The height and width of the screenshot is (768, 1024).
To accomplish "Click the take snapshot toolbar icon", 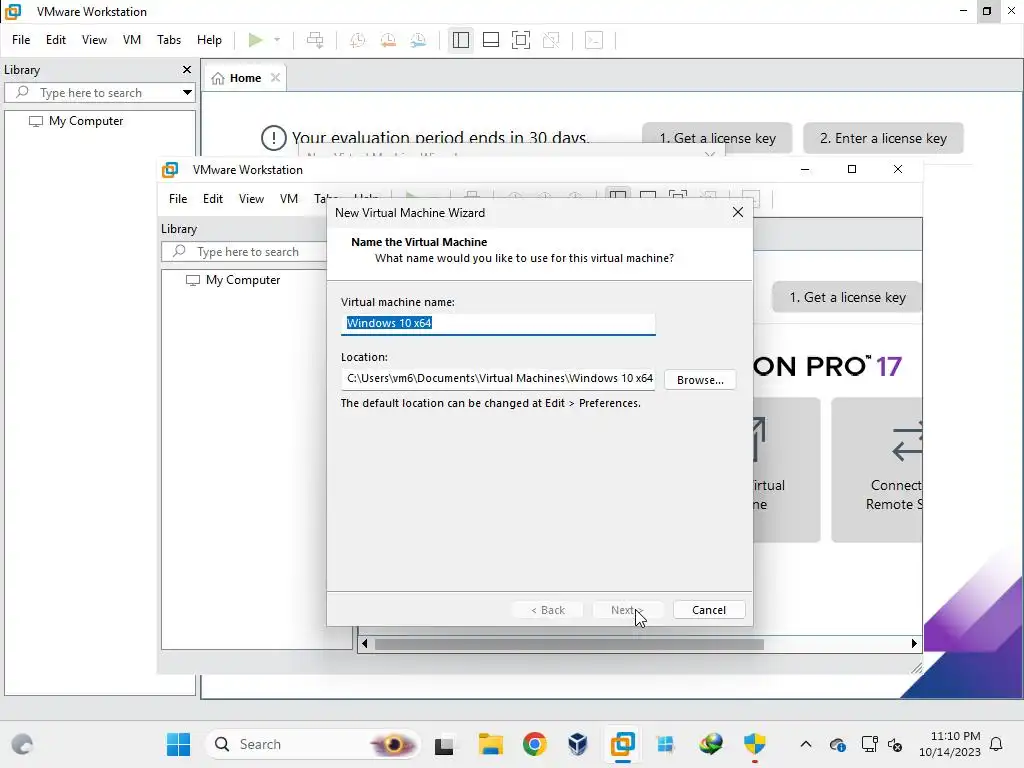I will point(357,40).
